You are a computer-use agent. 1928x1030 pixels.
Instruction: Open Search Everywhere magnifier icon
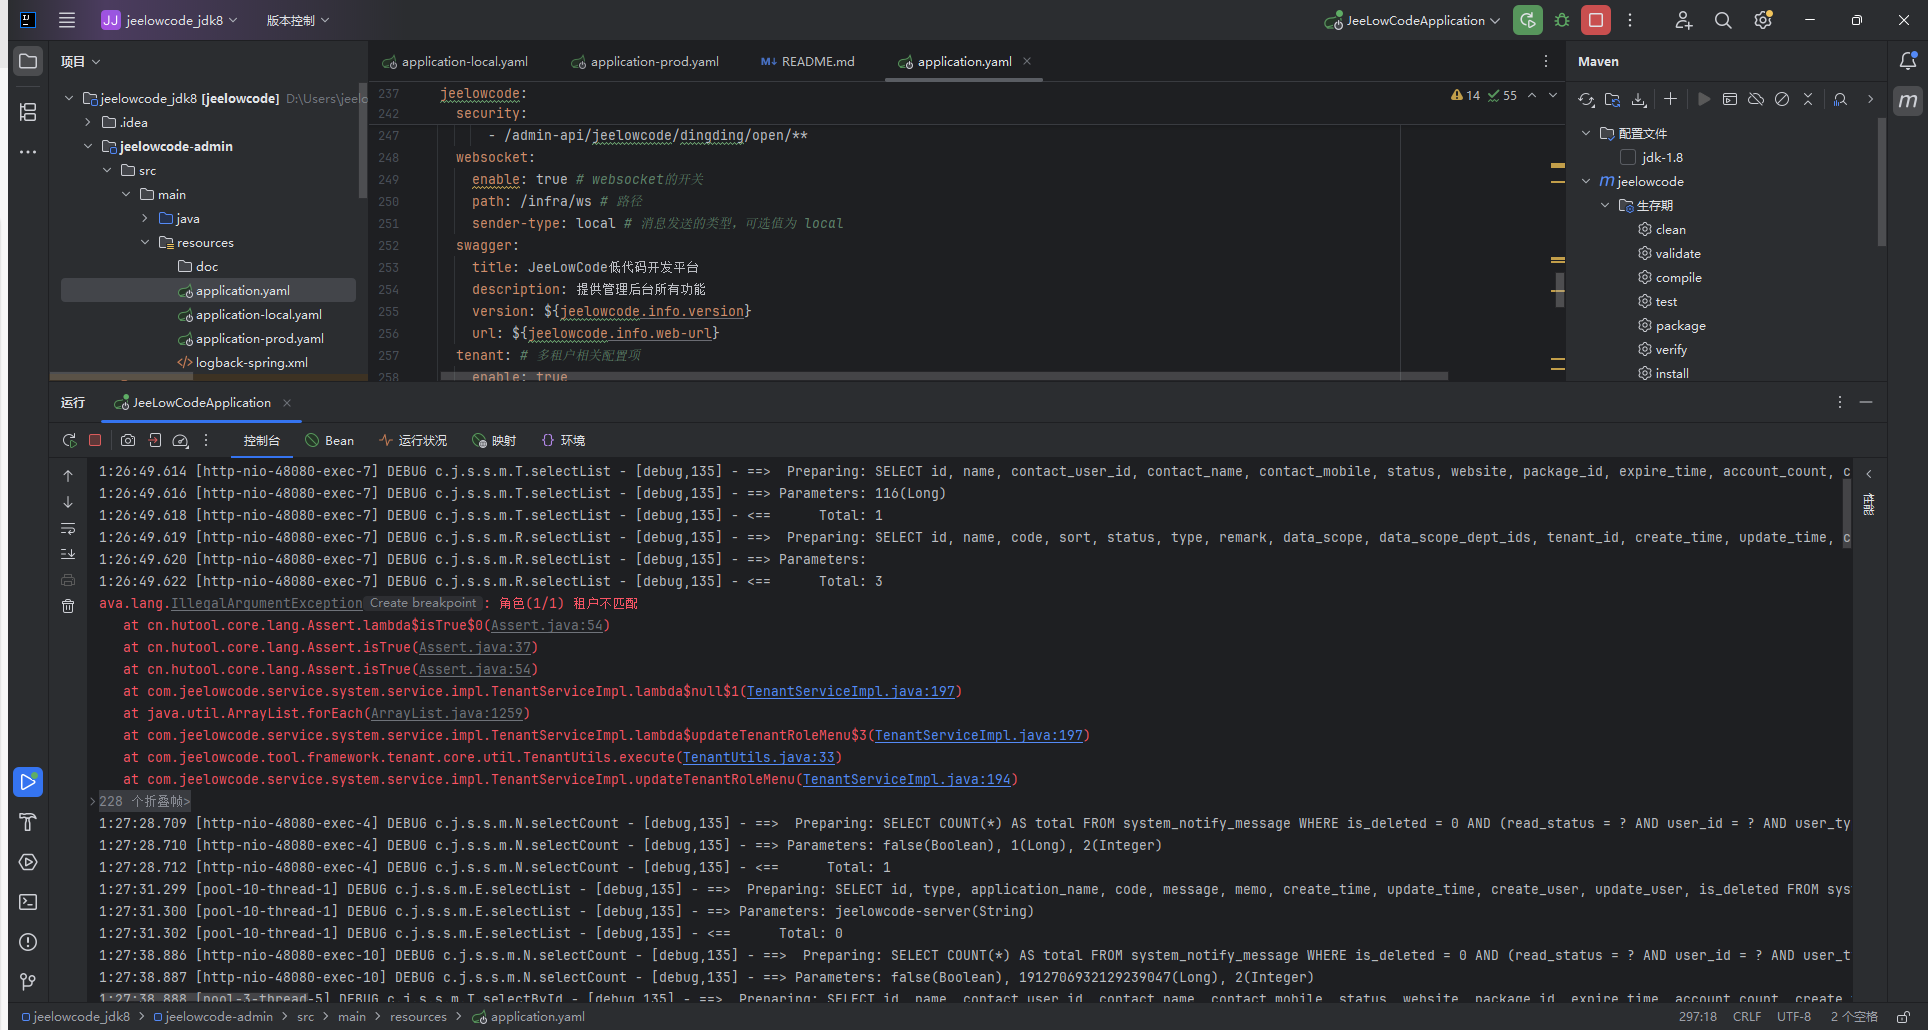coord(1723,20)
